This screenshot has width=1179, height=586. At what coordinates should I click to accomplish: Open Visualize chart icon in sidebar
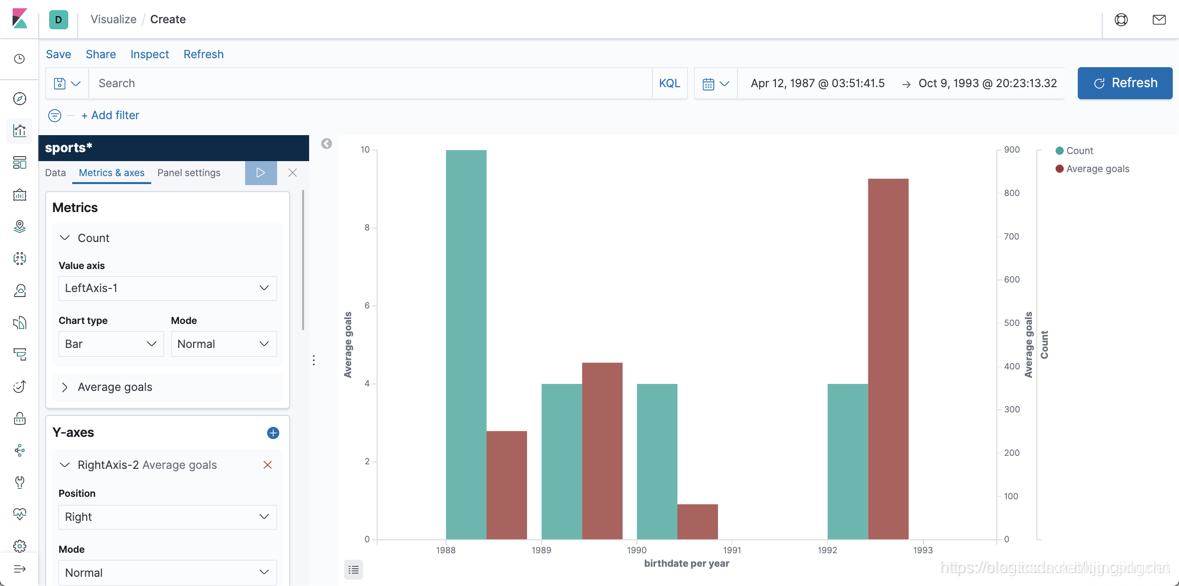tap(20, 130)
